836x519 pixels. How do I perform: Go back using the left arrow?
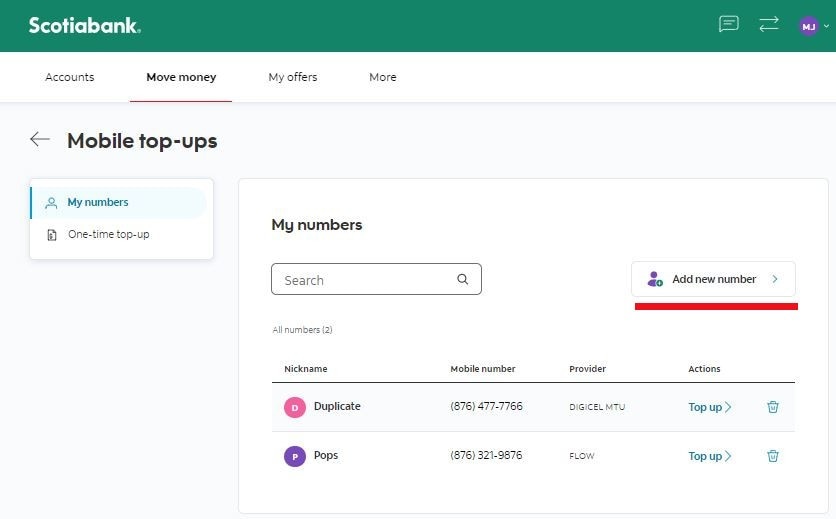[x=40, y=140]
